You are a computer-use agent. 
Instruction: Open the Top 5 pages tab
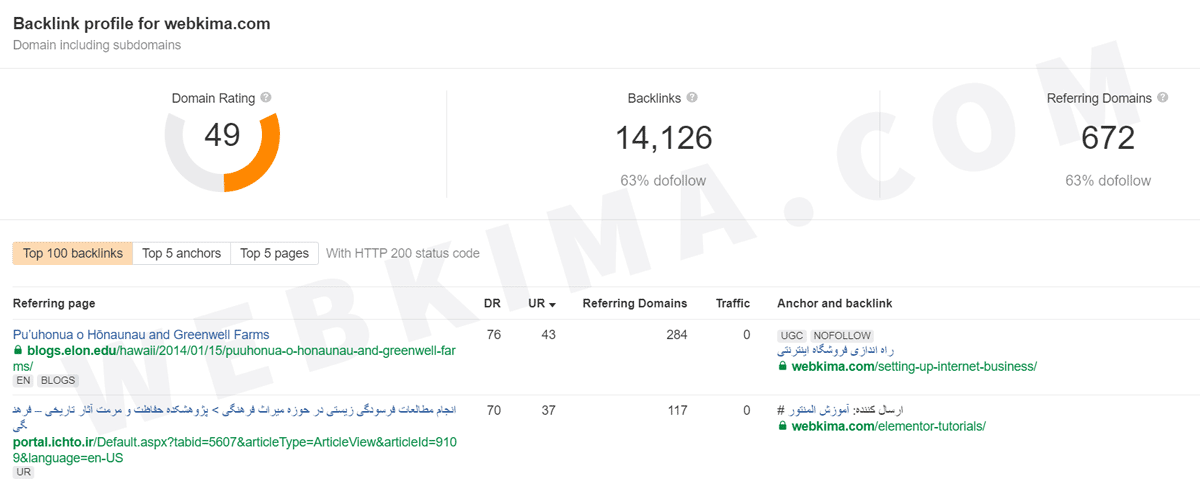pos(275,253)
